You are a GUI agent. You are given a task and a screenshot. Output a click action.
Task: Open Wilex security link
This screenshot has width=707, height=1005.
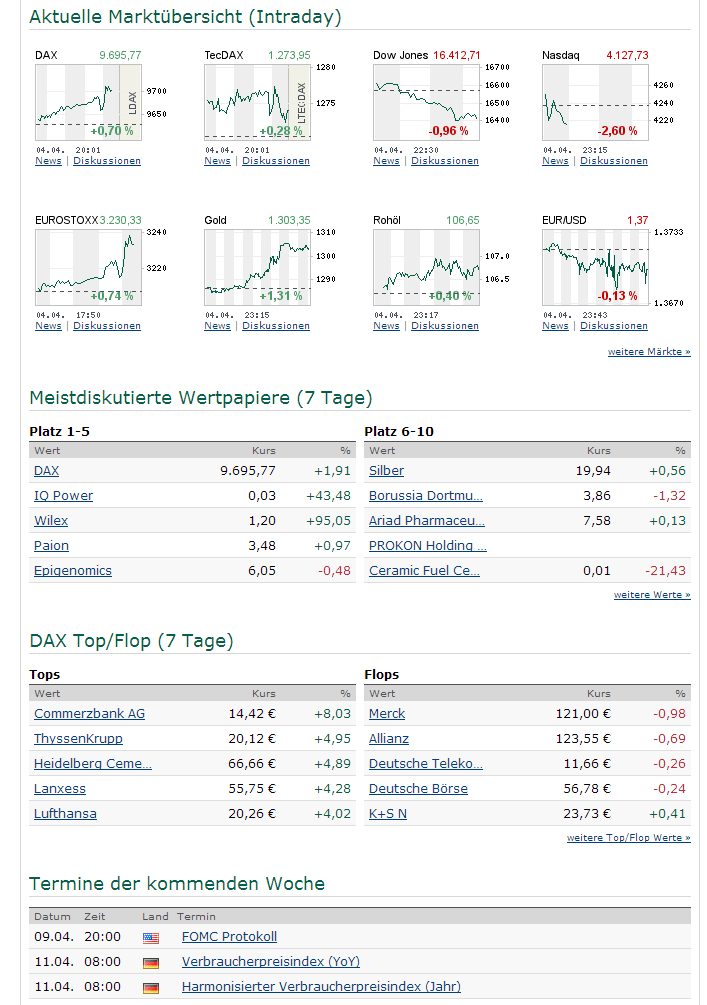click(x=51, y=520)
